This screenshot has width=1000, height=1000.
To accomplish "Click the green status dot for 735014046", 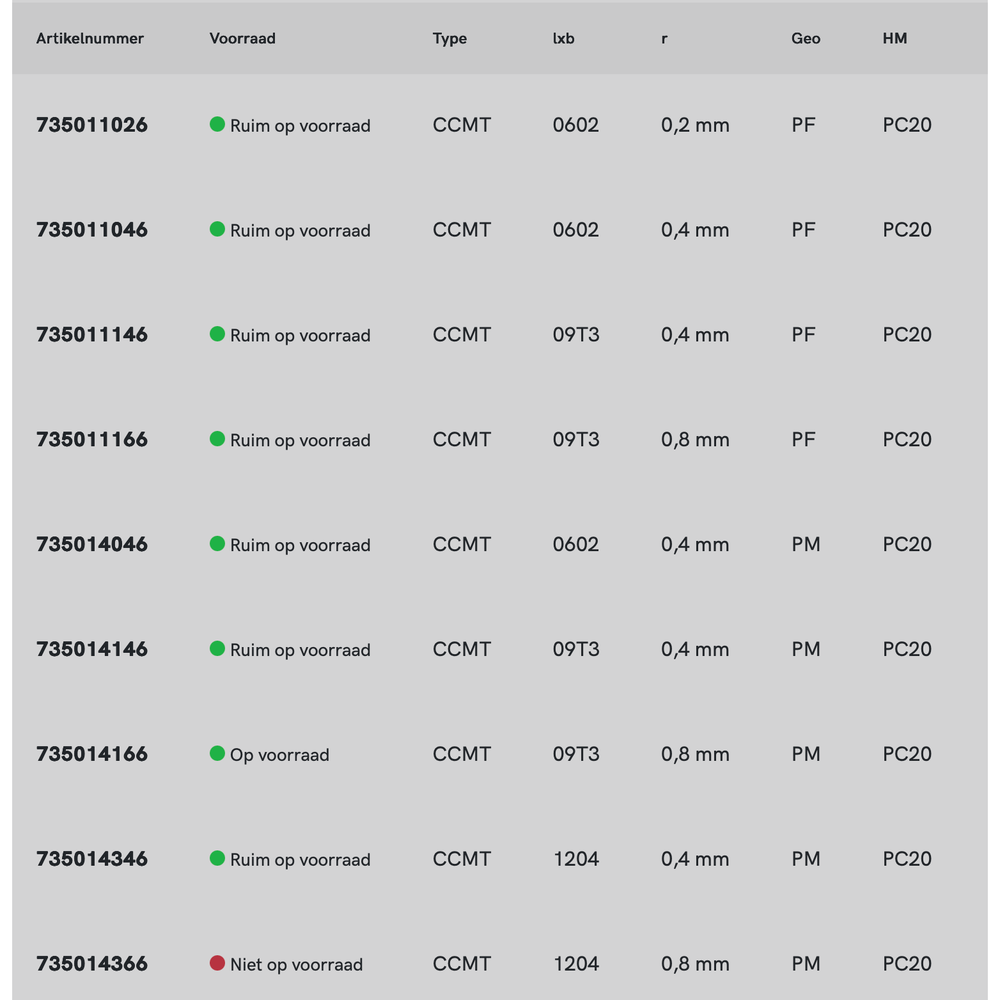I will (217, 544).
